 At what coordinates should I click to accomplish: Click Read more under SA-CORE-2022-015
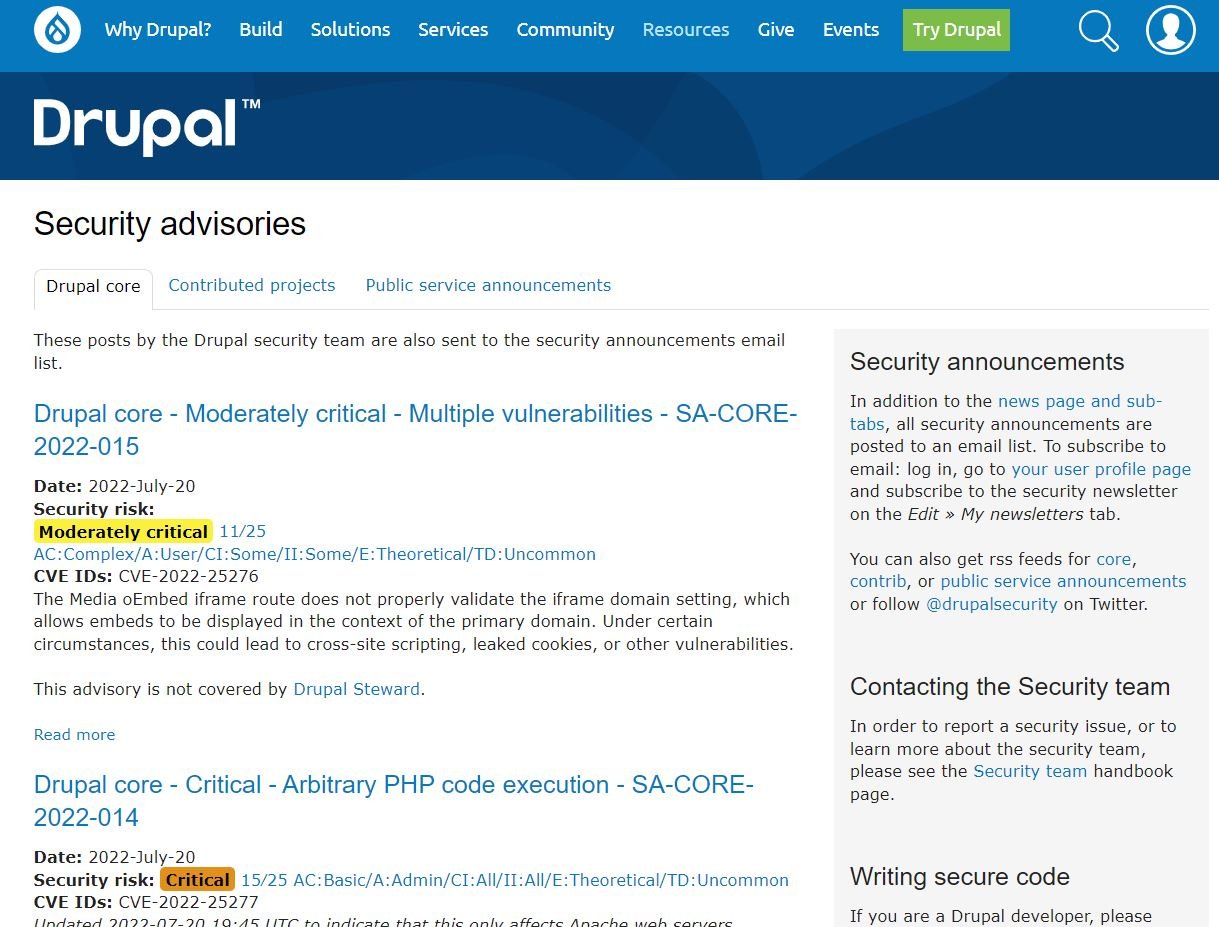(x=74, y=734)
